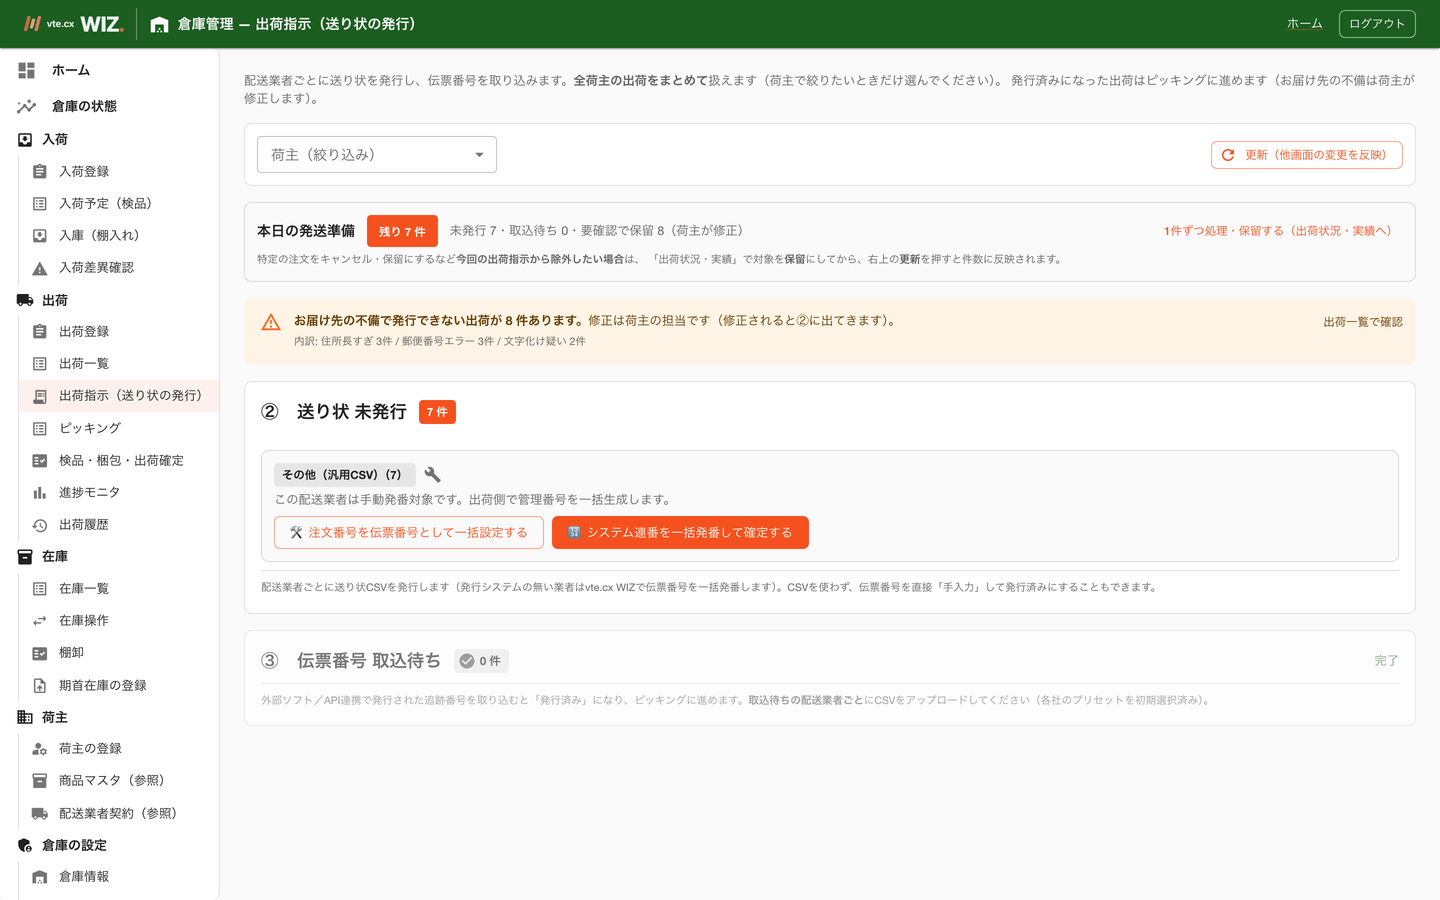
Task: Click the 出荷 truck icon
Action: pos(25,300)
